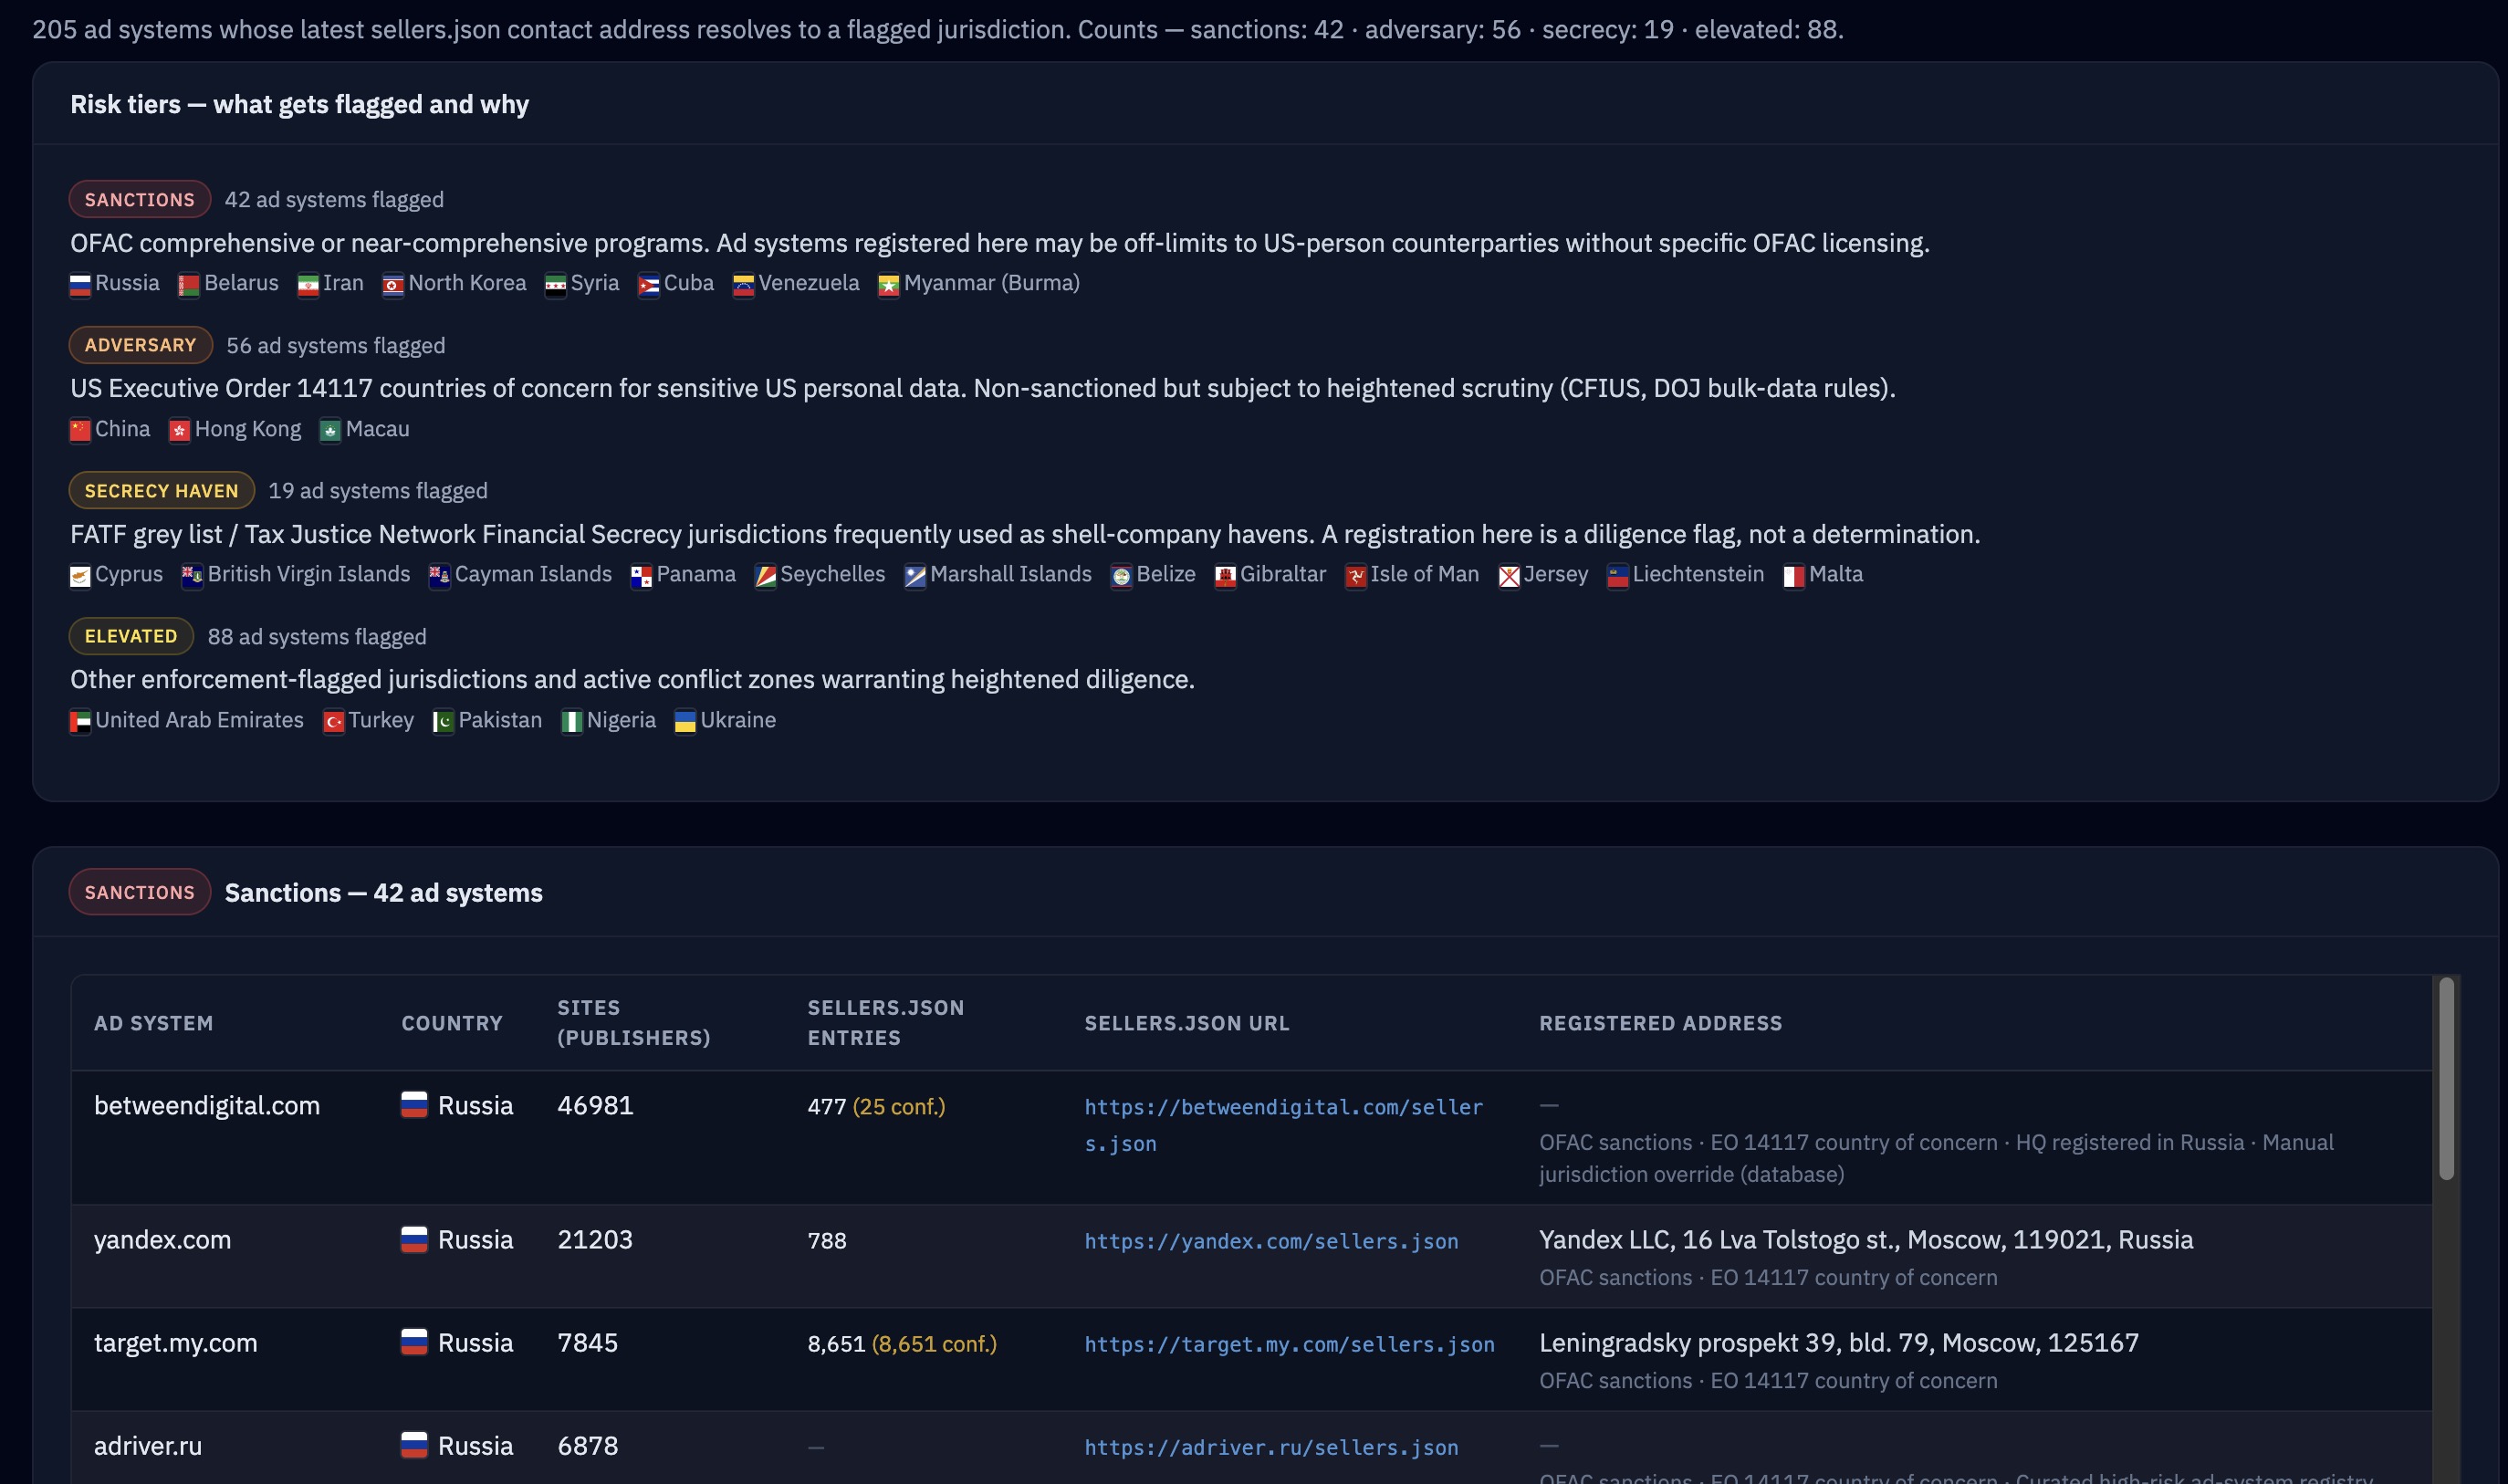Click the Yandex LLC registered address
Screen dimensions: 2508x1484
point(1866,1240)
